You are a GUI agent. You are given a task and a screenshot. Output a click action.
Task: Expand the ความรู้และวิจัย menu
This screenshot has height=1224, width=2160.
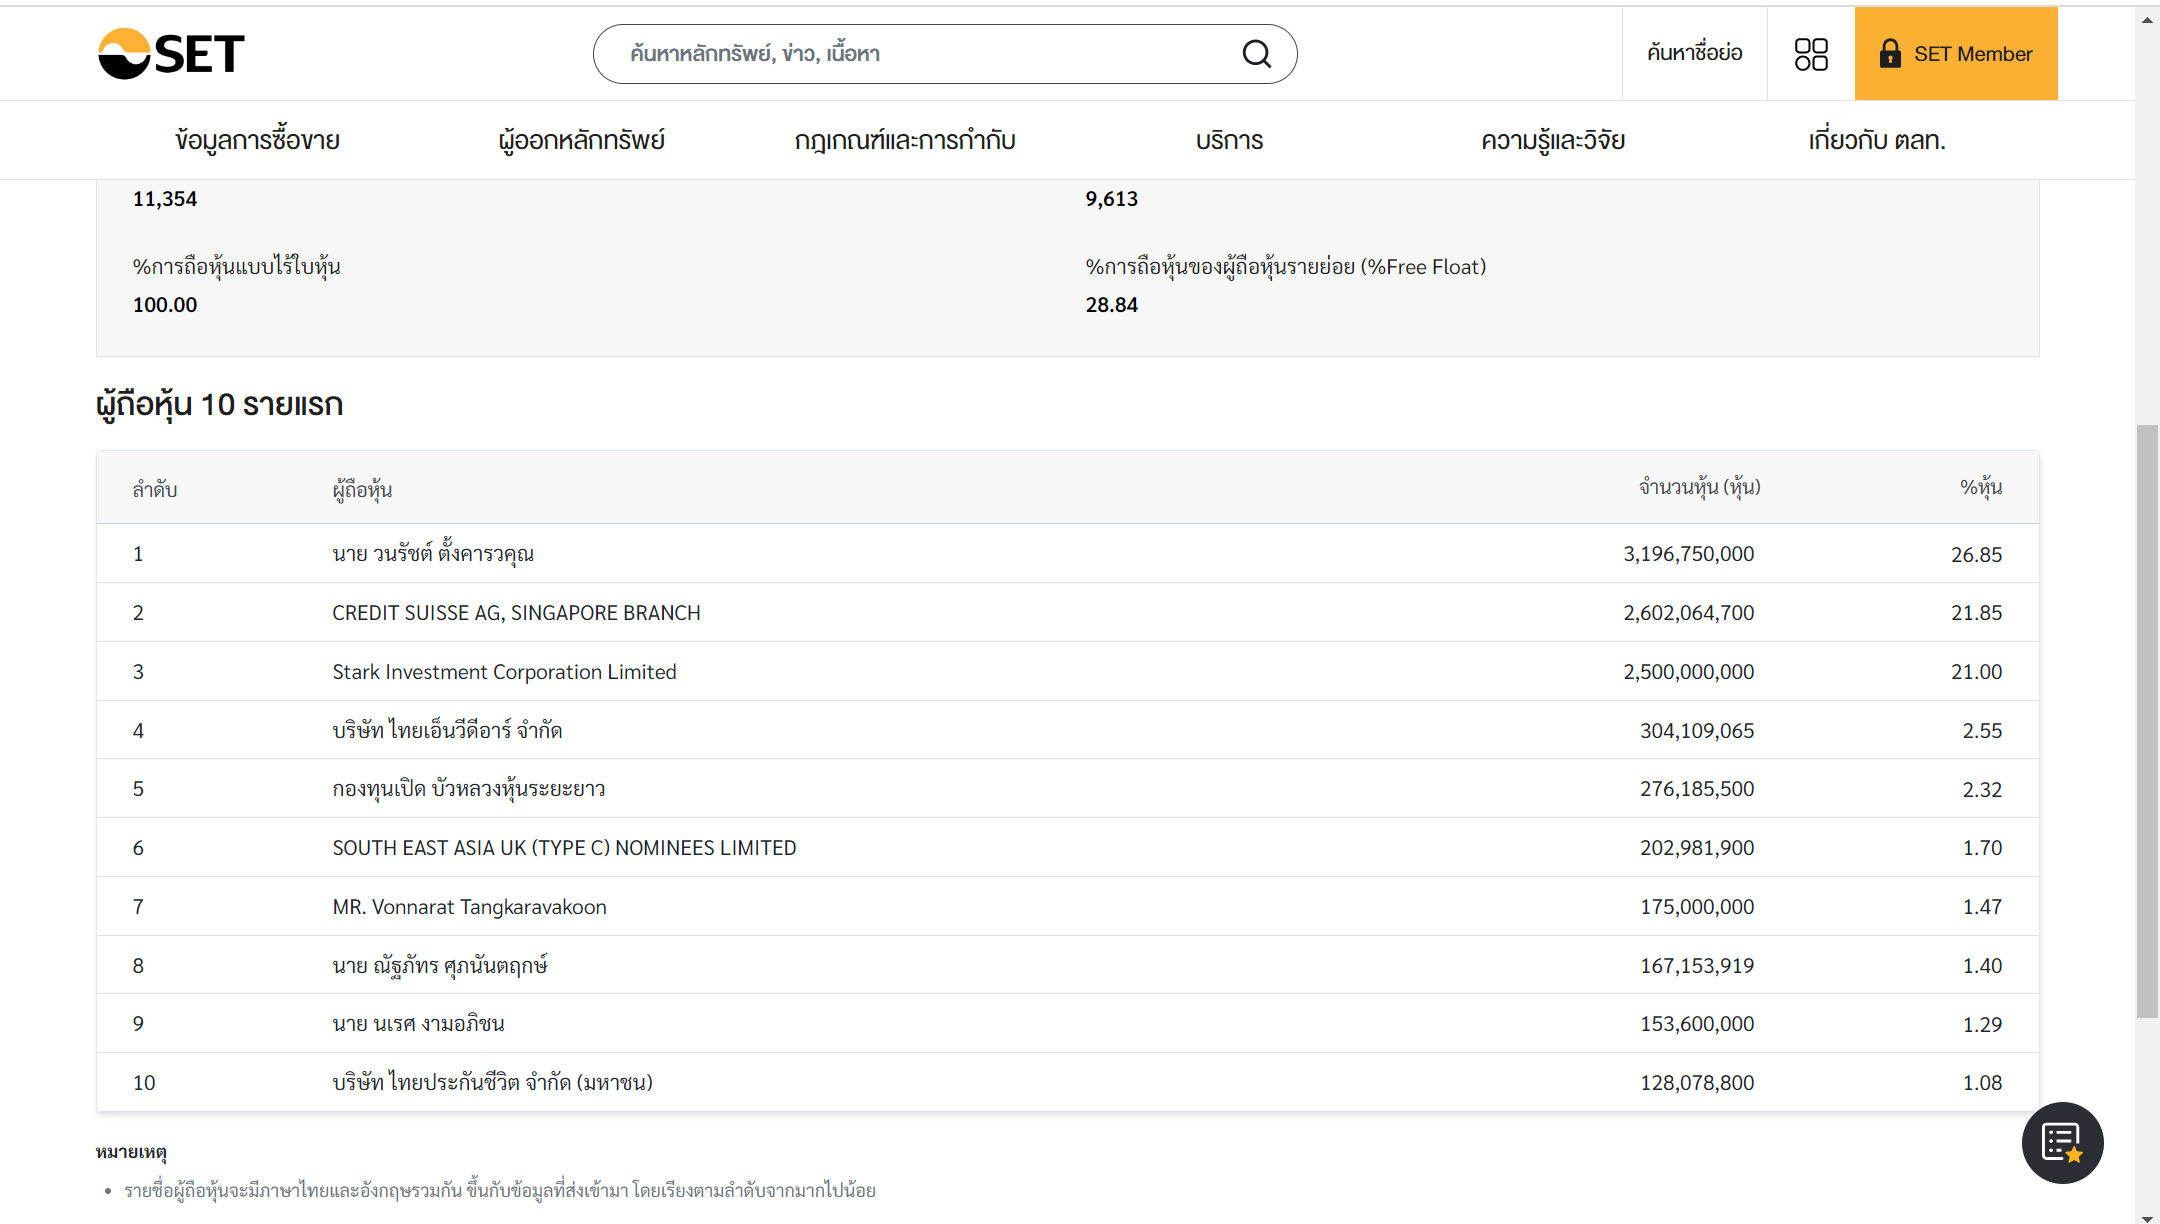pyautogui.click(x=1552, y=140)
